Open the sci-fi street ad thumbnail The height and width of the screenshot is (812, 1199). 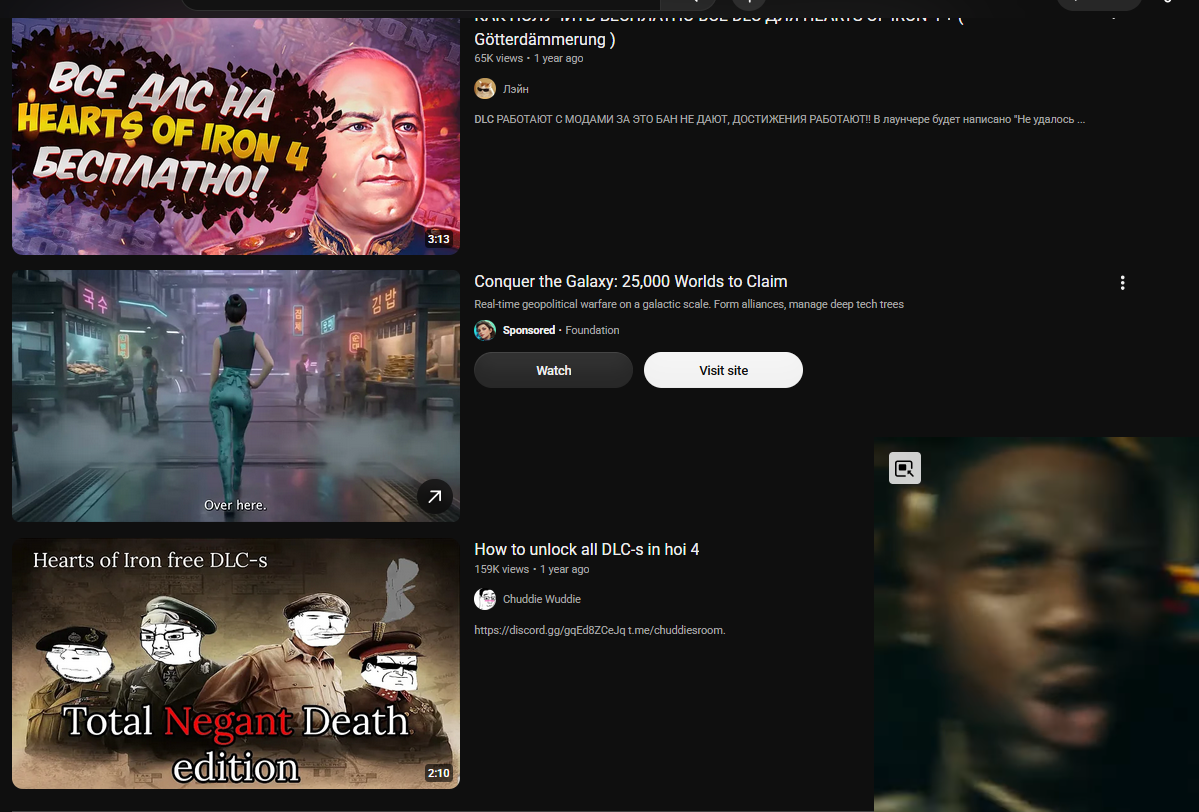point(236,395)
